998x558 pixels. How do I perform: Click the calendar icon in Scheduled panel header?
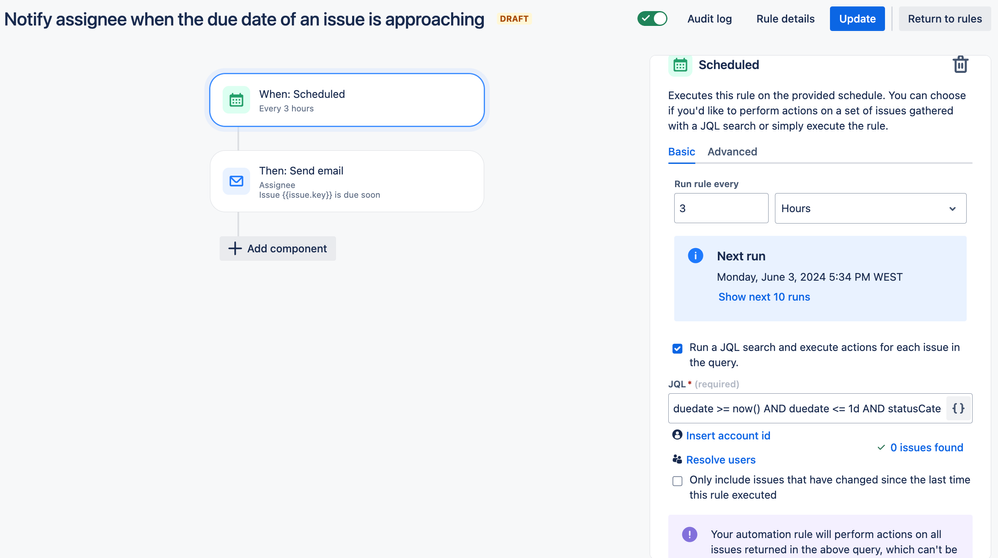click(680, 65)
